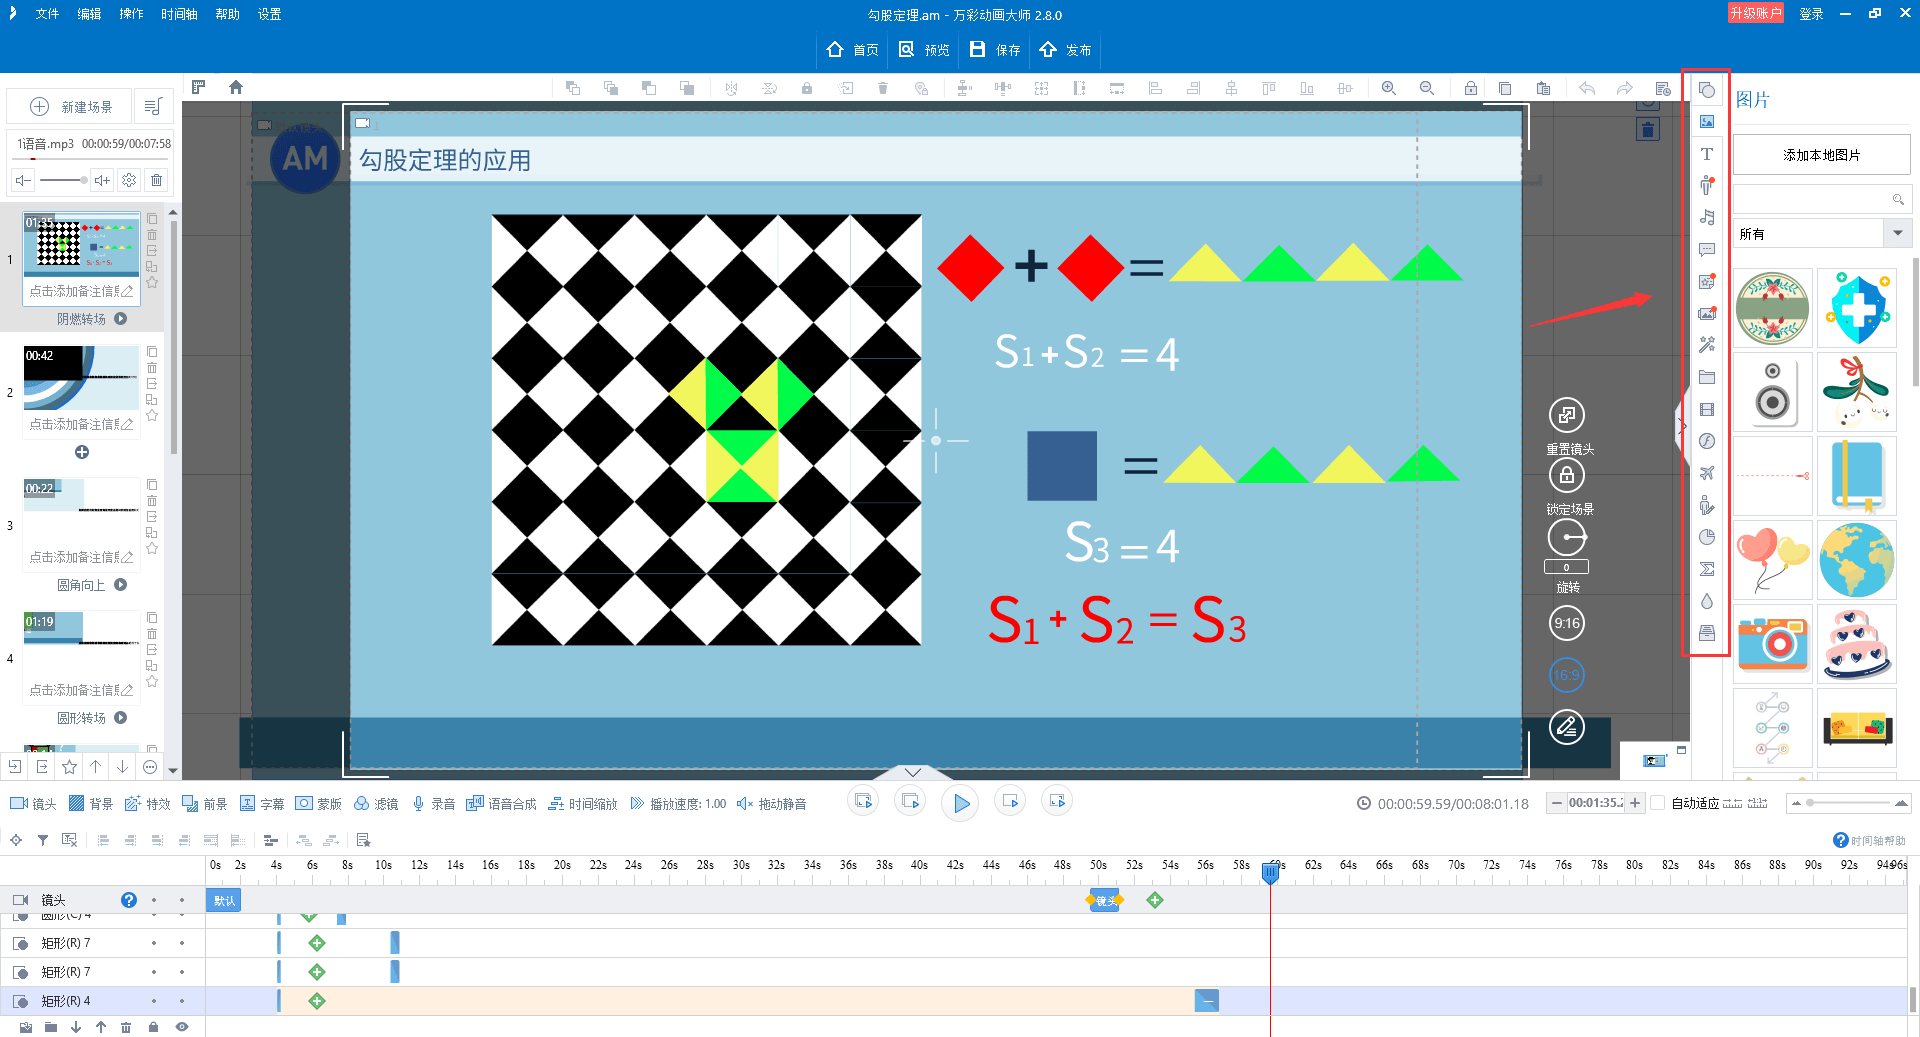Open the music/audio tool in sidebar

[1707, 218]
